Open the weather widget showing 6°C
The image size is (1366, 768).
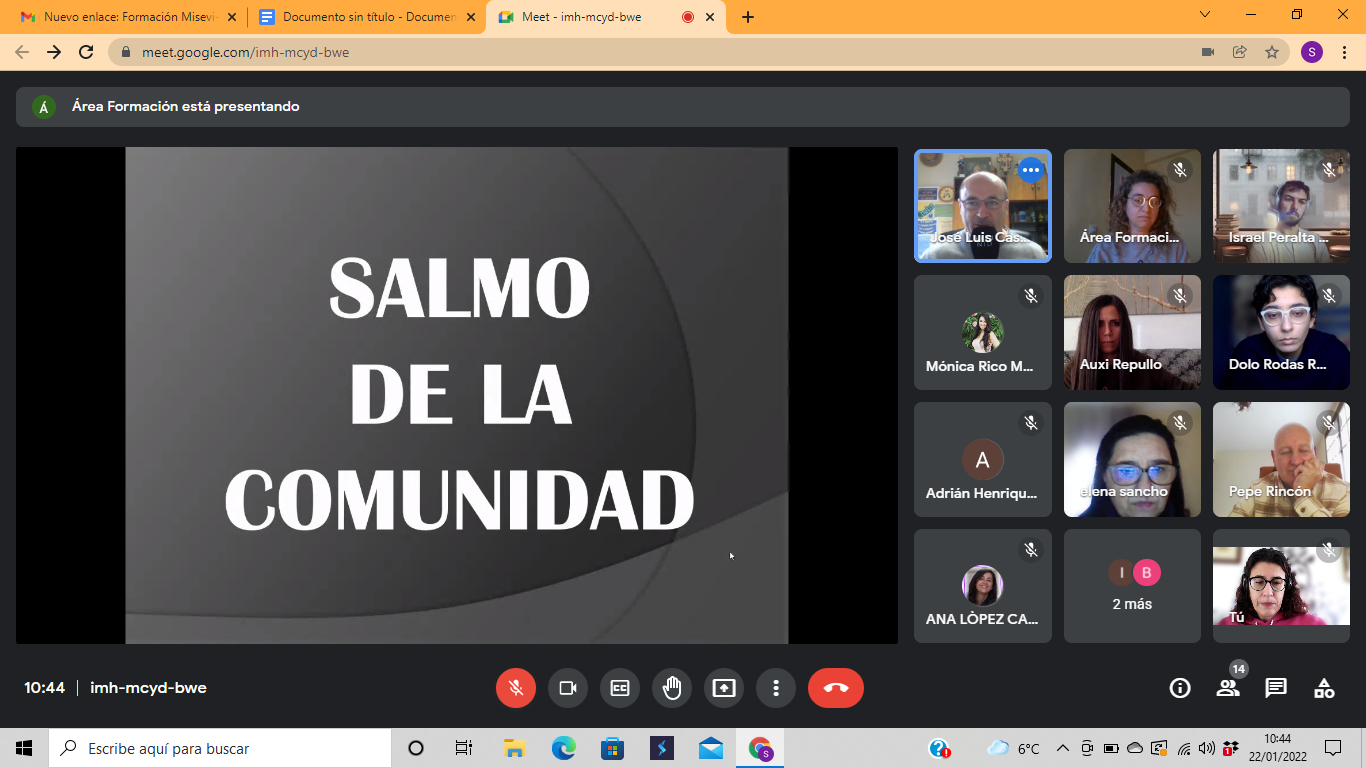point(1013,748)
